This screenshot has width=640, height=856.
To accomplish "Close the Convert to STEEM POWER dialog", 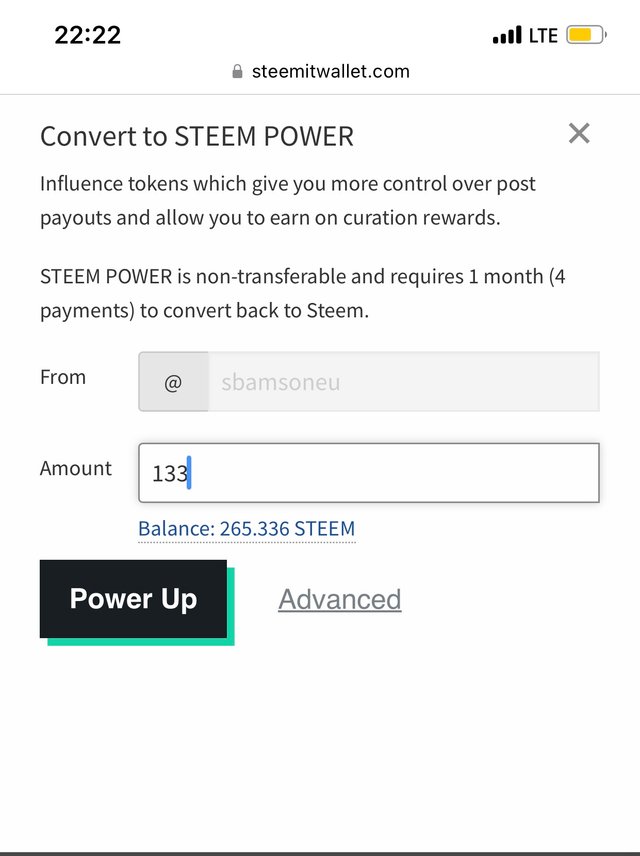I will (x=579, y=133).
